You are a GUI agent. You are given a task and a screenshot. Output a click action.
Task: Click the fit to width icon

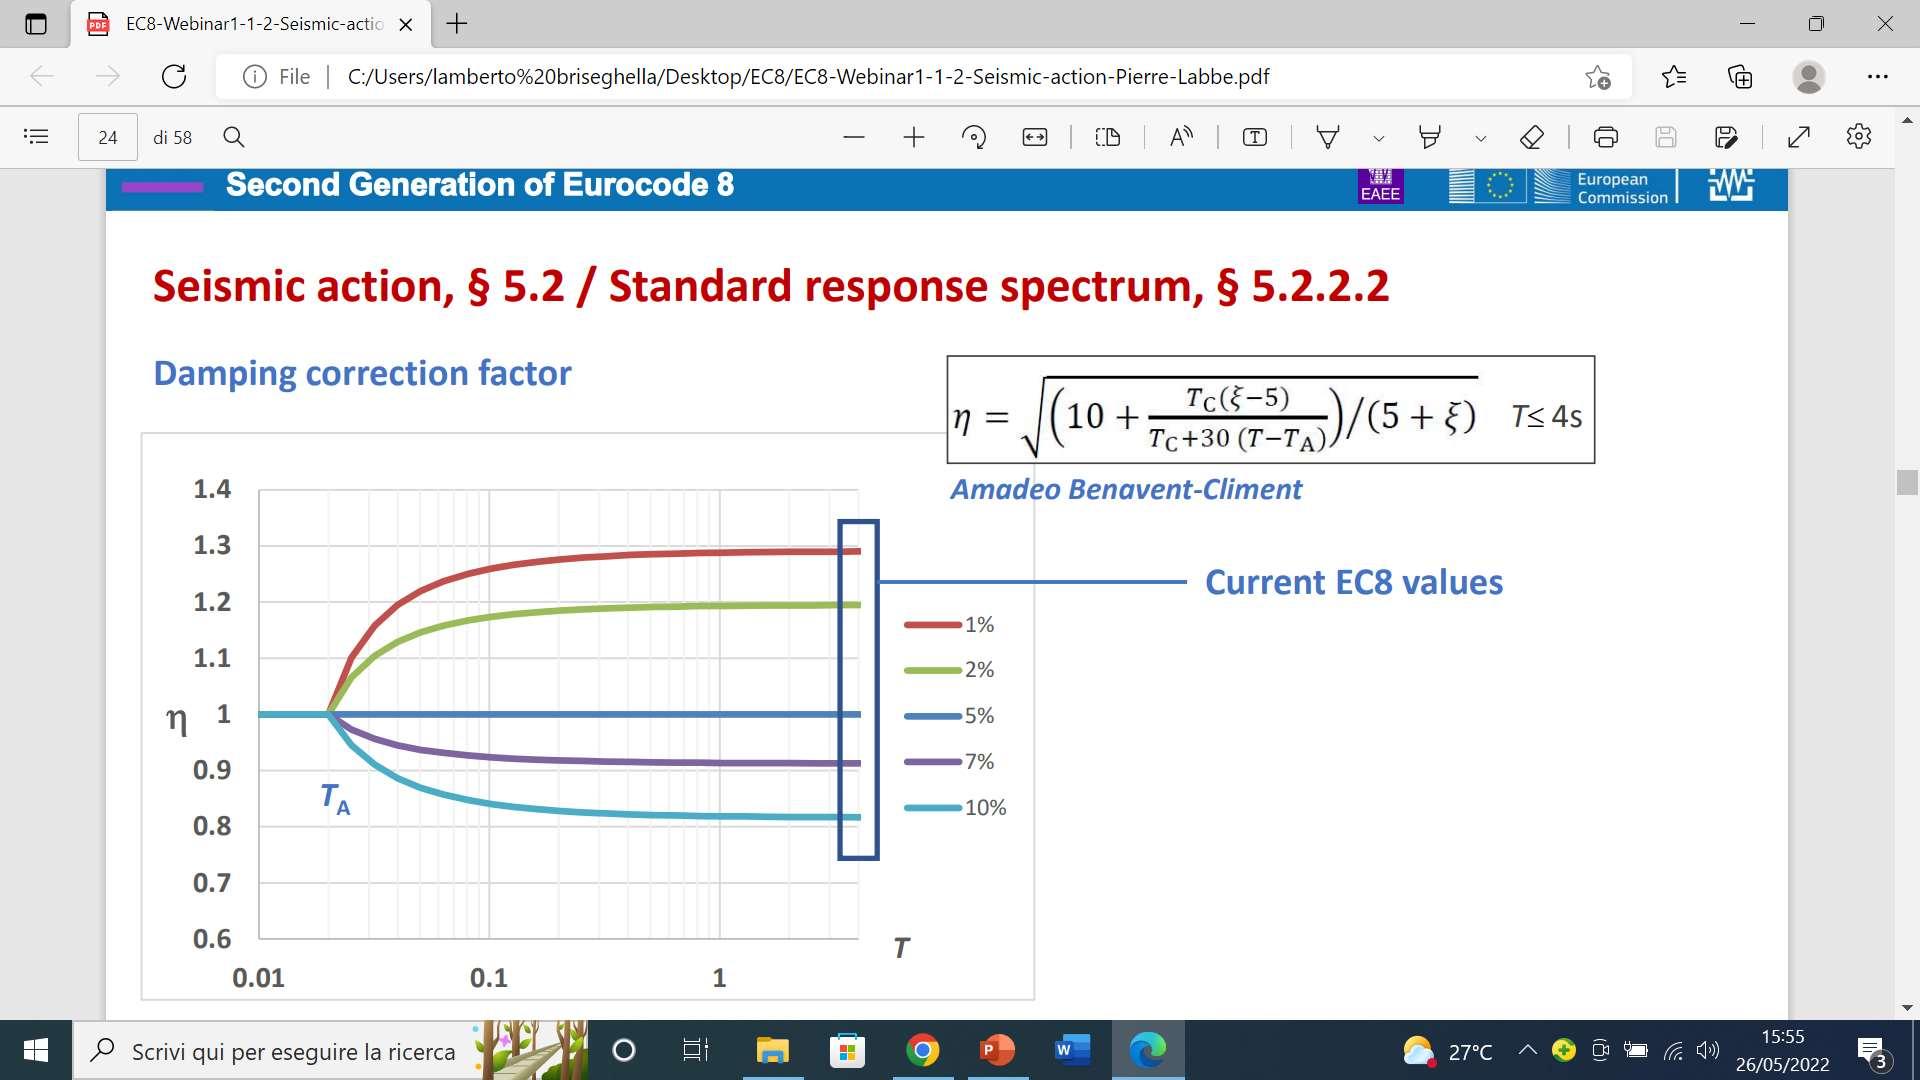(1035, 137)
